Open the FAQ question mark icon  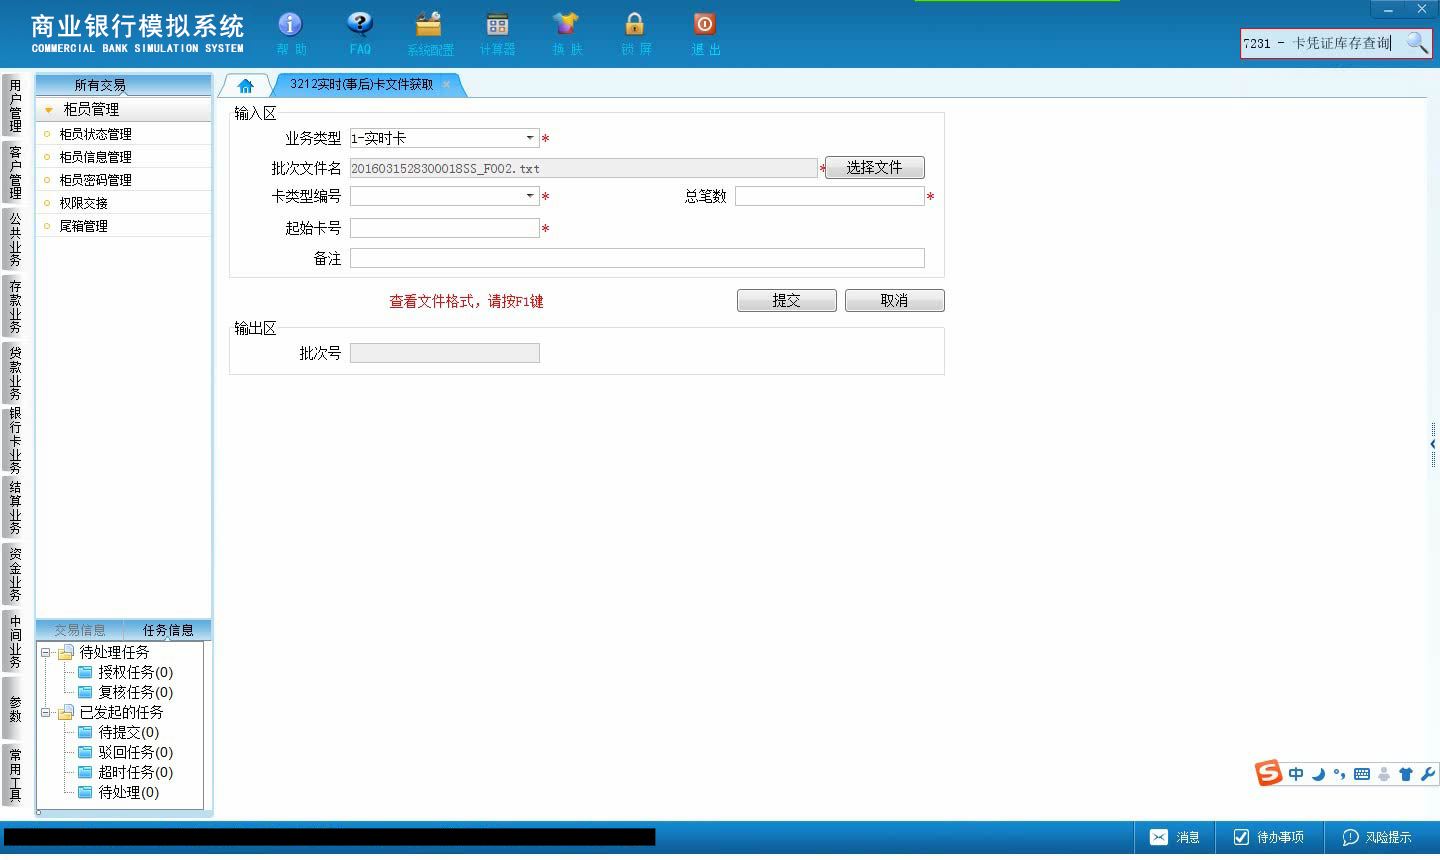360,24
